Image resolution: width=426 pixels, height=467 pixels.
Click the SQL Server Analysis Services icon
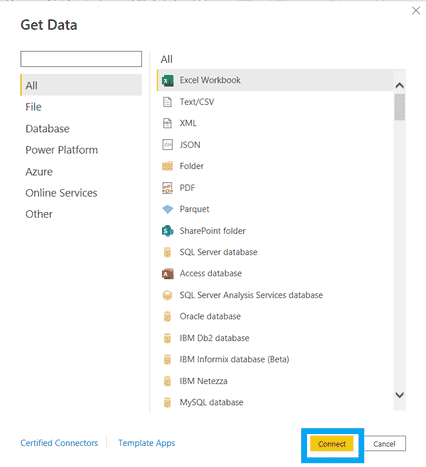pyautogui.click(x=167, y=295)
